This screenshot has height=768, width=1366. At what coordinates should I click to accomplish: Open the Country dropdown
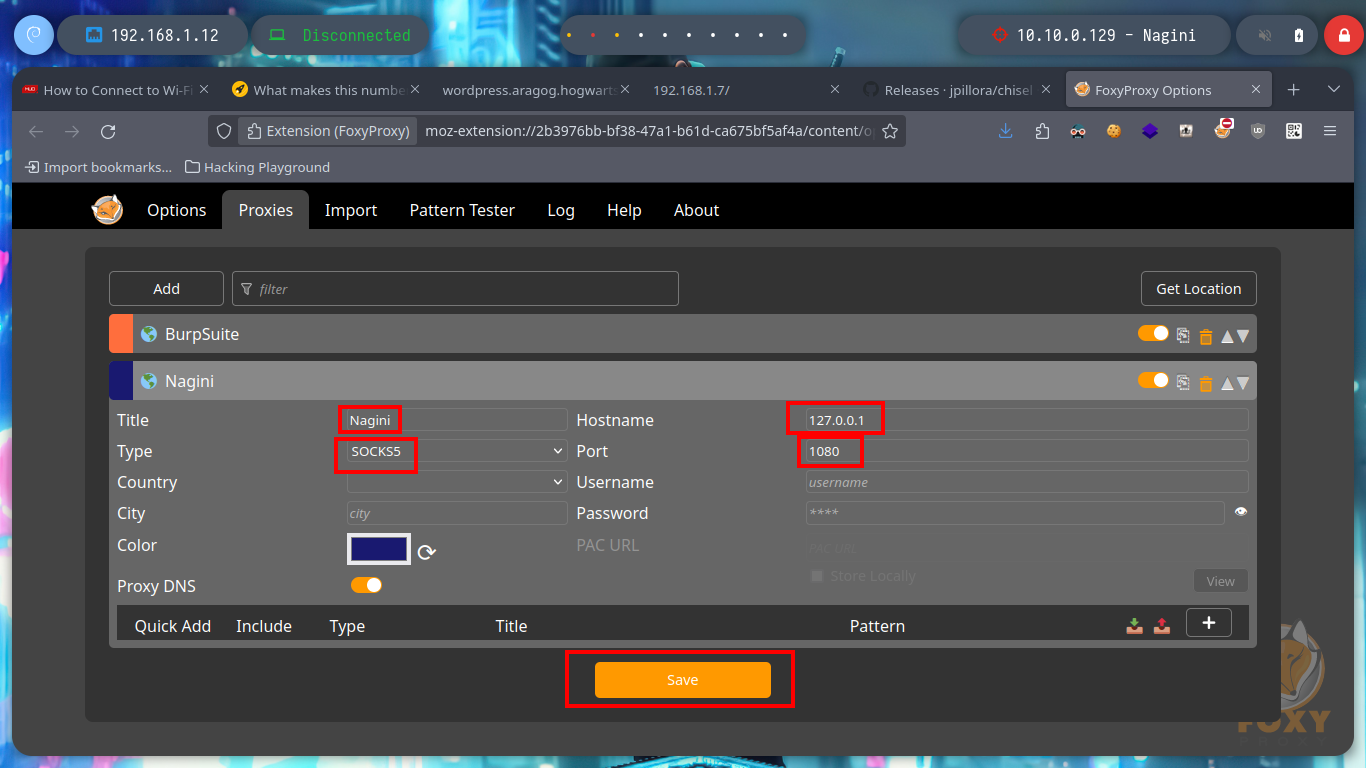pyautogui.click(x=457, y=482)
